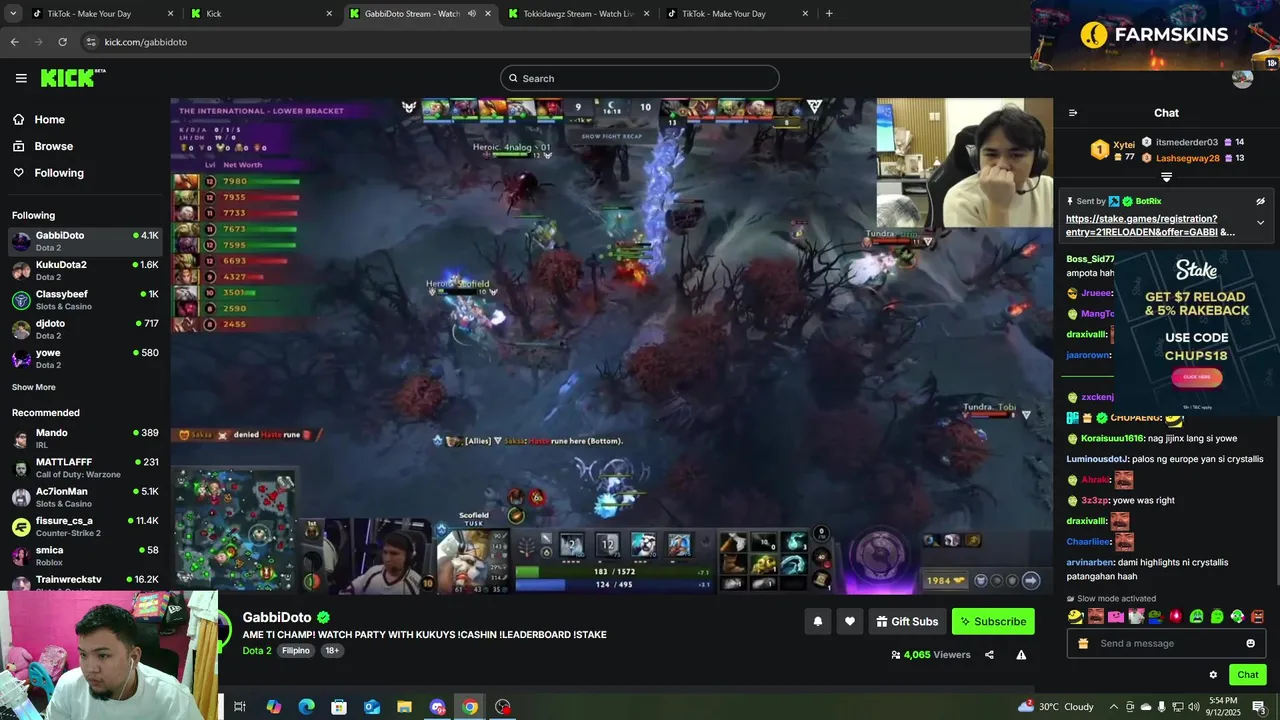The height and width of the screenshot is (720, 1280).
Task: Mute the GabbiDoto Stream tab audio icon
Action: 472,14
